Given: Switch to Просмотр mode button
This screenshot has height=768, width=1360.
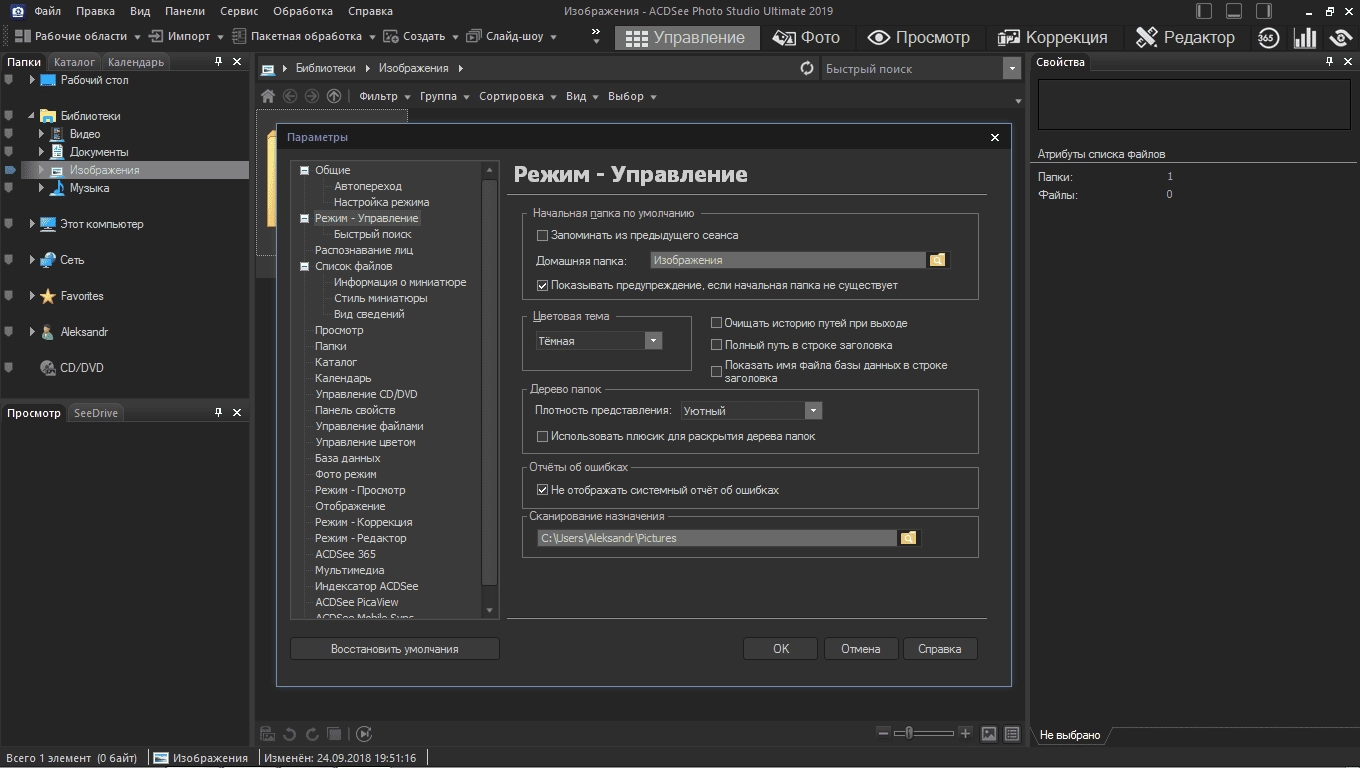Looking at the screenshot, I should coord(919,37).
